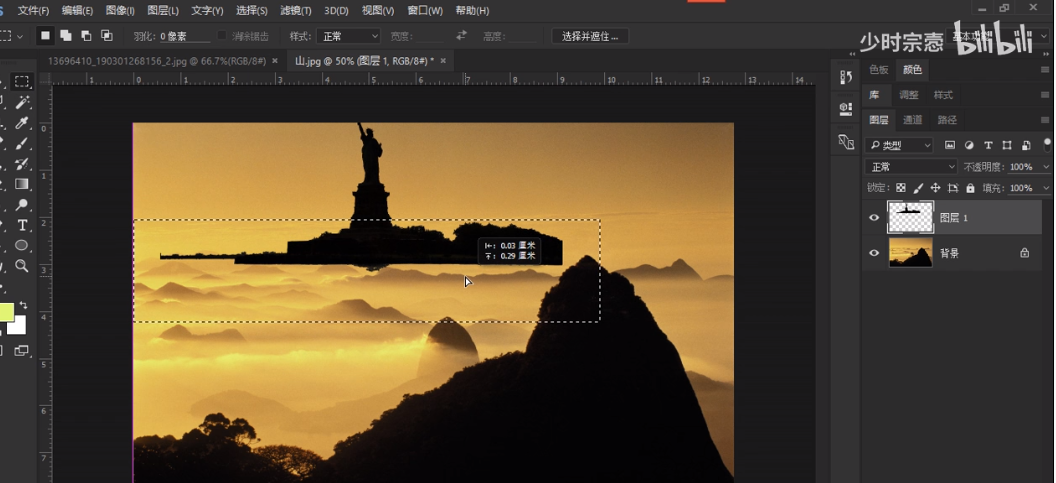Screen dimensions: 1056x483
Task: Open the 图像(I) menu
Action: pos(121,11)
